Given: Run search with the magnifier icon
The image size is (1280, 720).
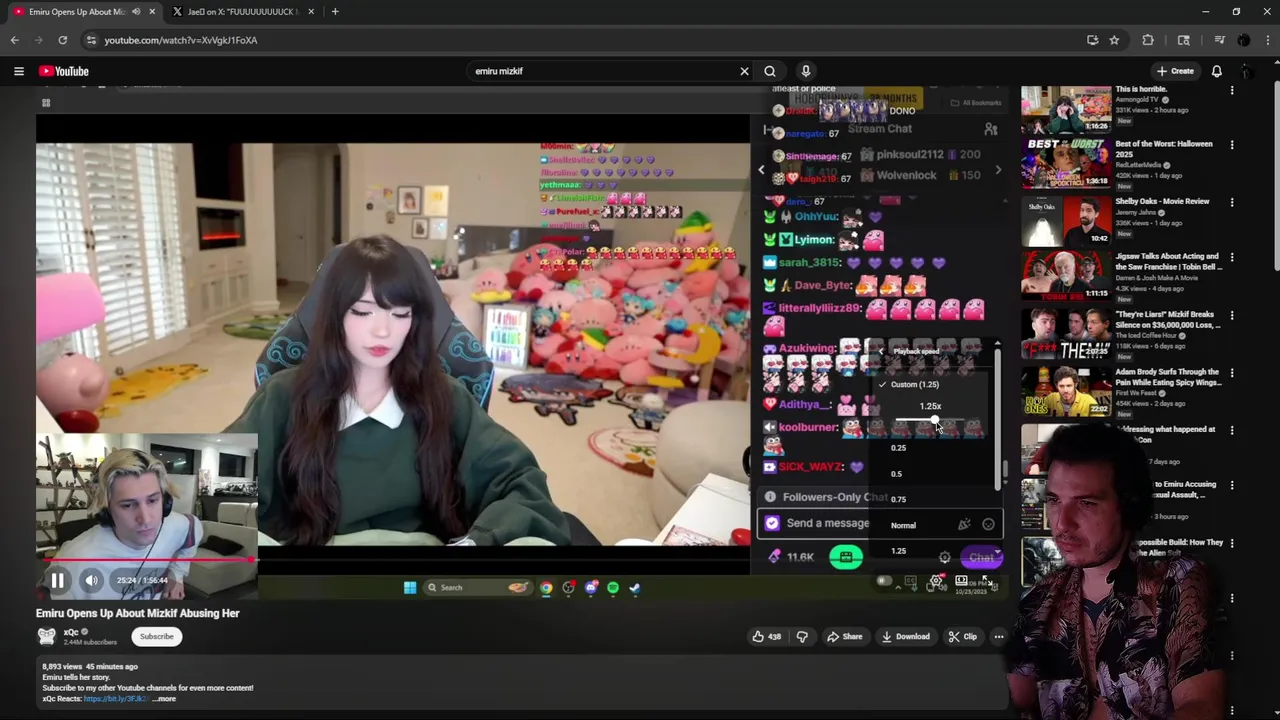Looking at the screenshot, I should coord(770,71).
